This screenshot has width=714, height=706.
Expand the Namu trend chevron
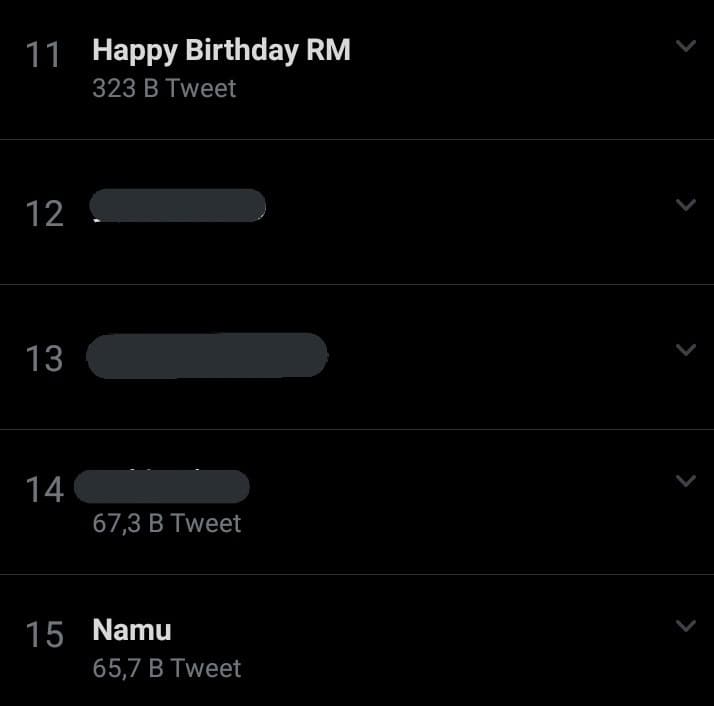click(685, 626)
